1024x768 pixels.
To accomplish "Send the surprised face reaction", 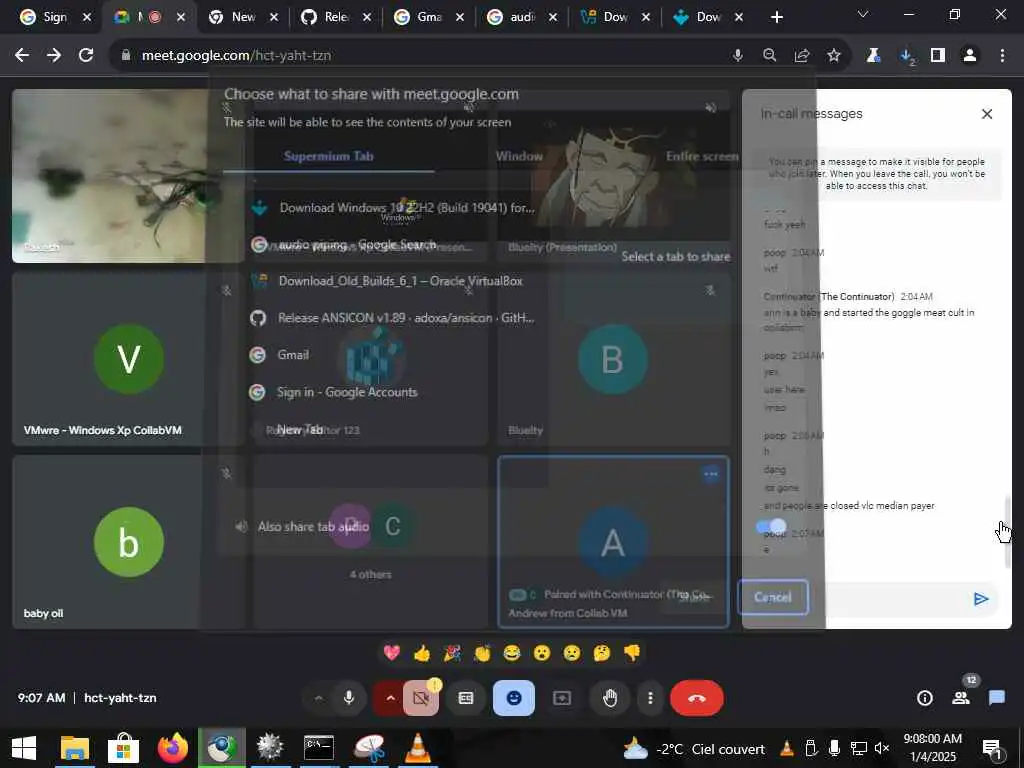I will [x=542, y=652].
